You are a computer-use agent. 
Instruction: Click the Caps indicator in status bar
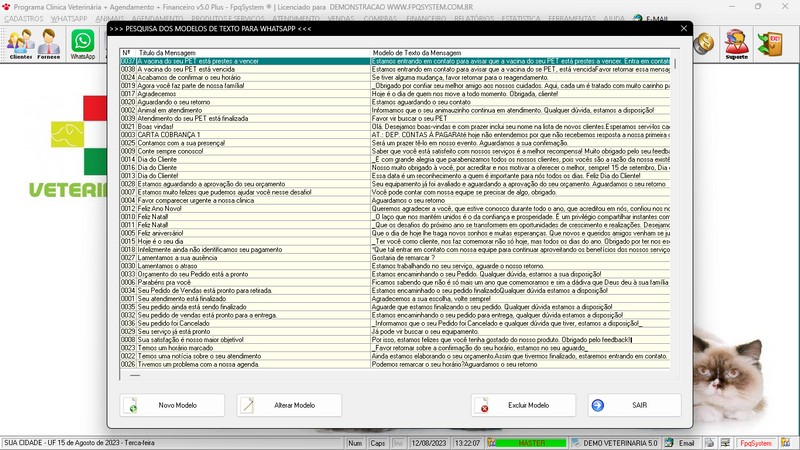click(x=378, y=443)
